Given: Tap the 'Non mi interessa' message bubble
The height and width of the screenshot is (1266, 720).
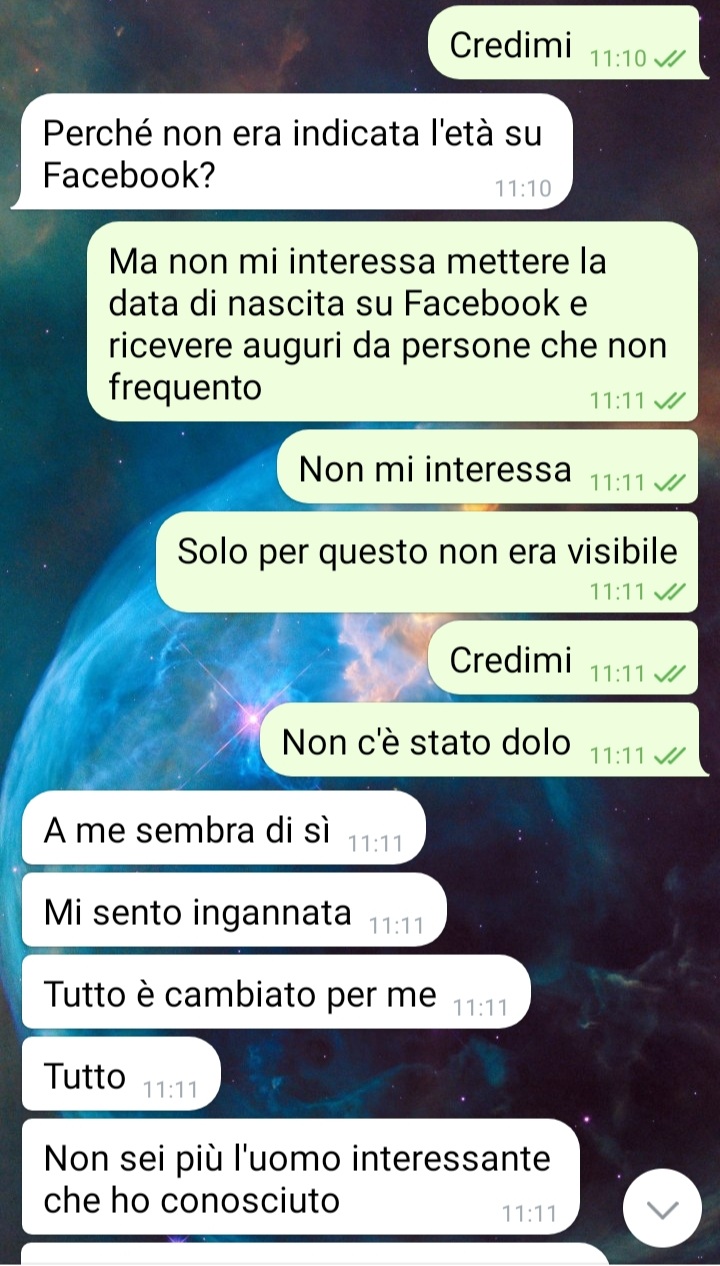Looking at the screenshot, I should (x=488, y=467).
